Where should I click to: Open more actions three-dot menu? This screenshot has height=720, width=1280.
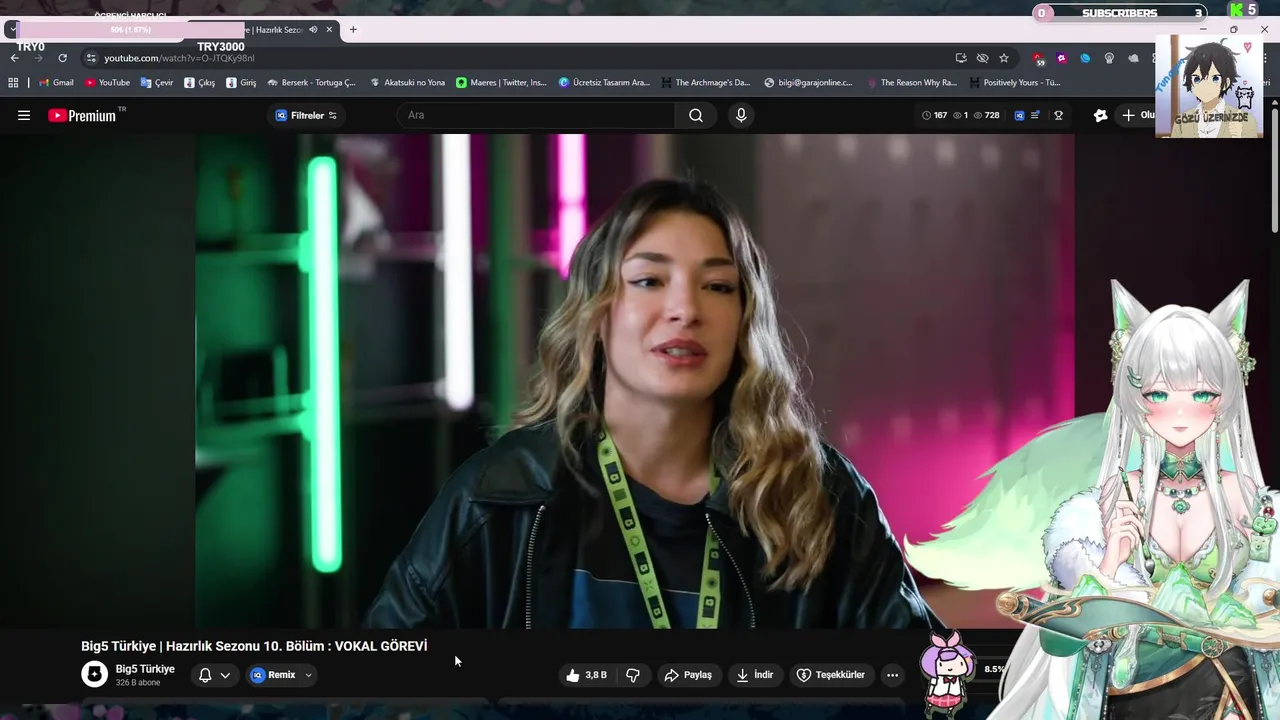[892, 675]
